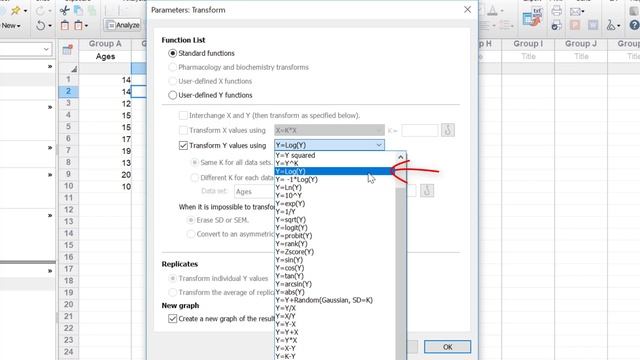This screenshot has width=640, height=360.
Task: Click the table format icon above row numbers
Action: (67, 50)
